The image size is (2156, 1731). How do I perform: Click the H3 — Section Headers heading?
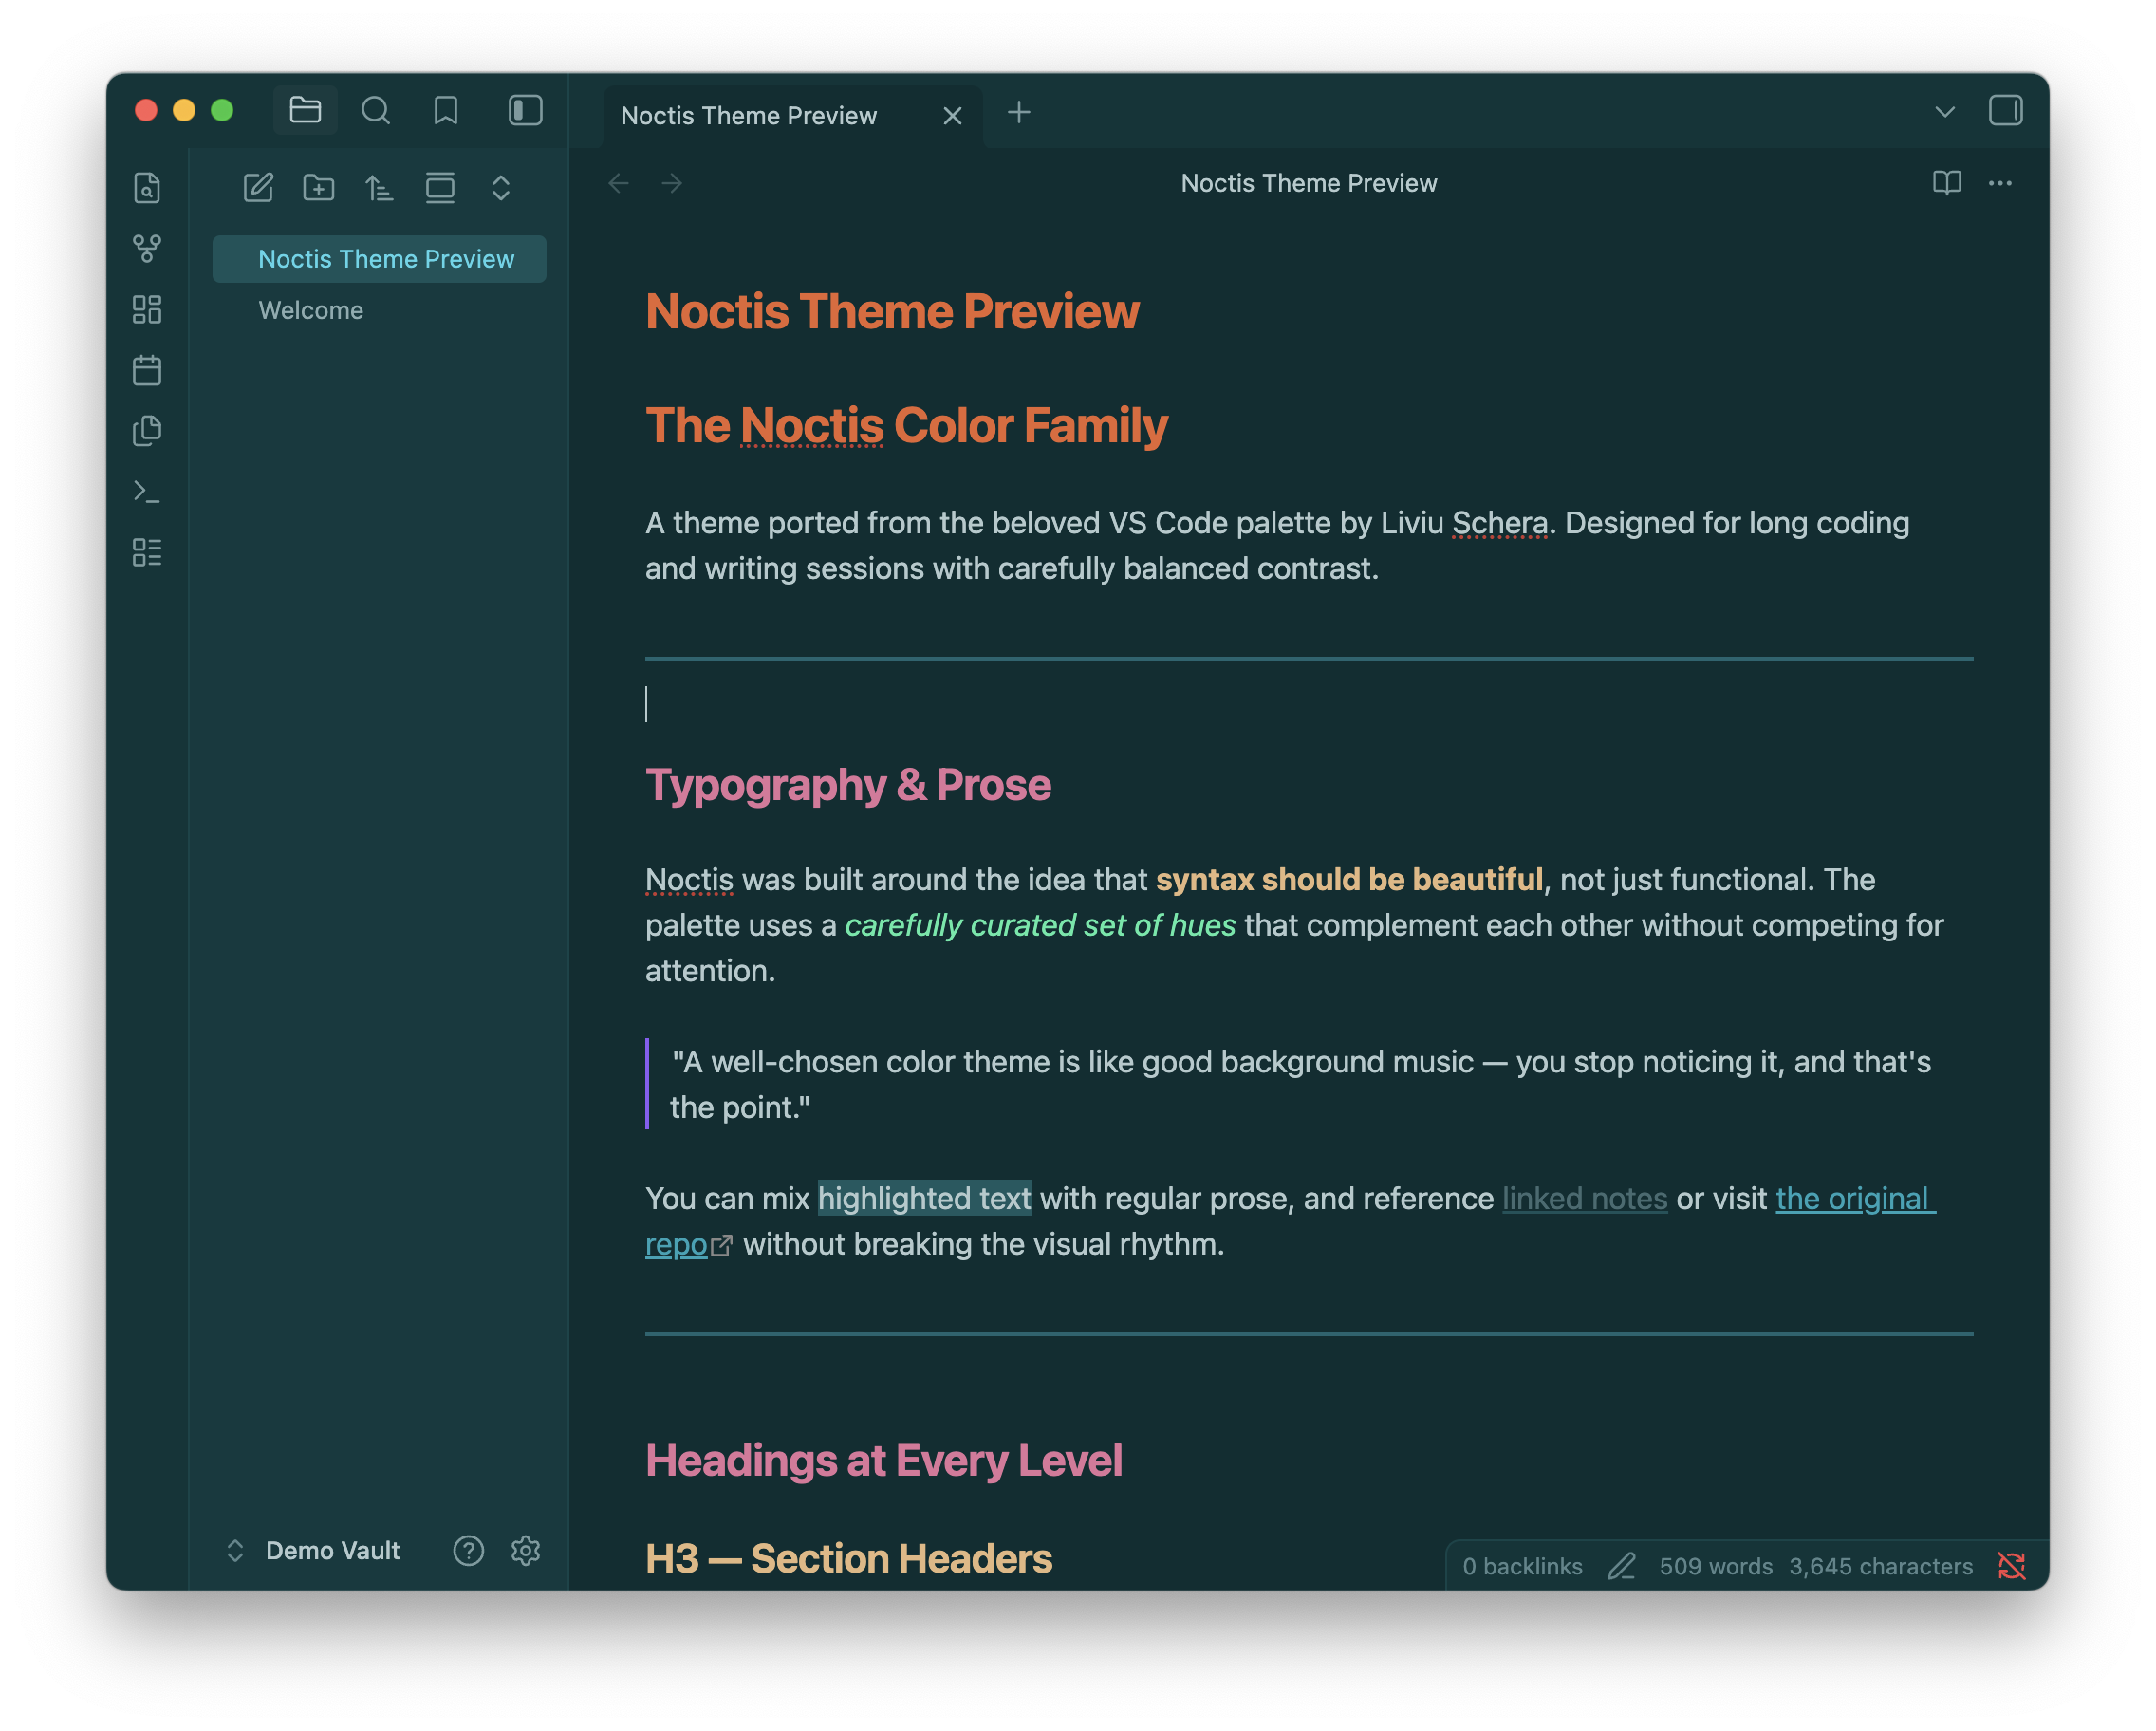[849, 1558]
